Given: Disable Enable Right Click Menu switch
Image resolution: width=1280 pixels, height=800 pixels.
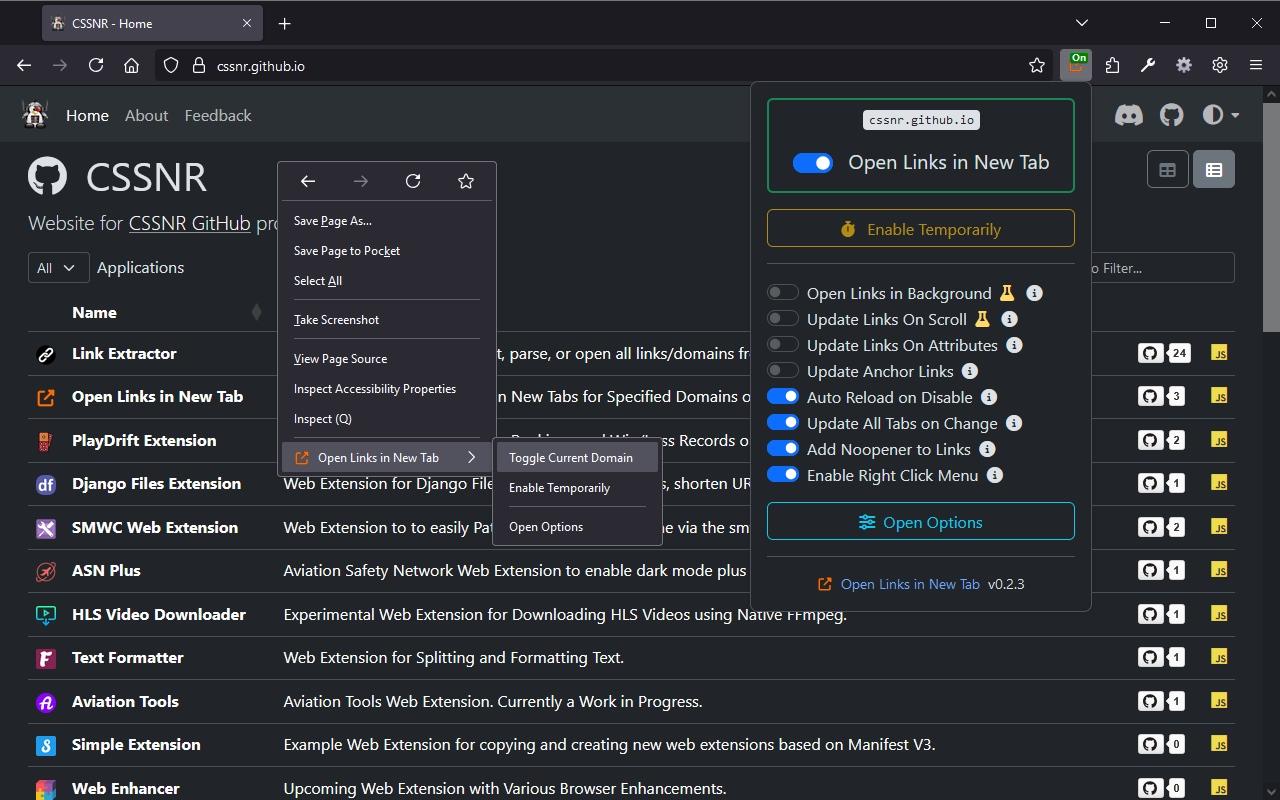Looking at the screenshot, I should (782, 475).
